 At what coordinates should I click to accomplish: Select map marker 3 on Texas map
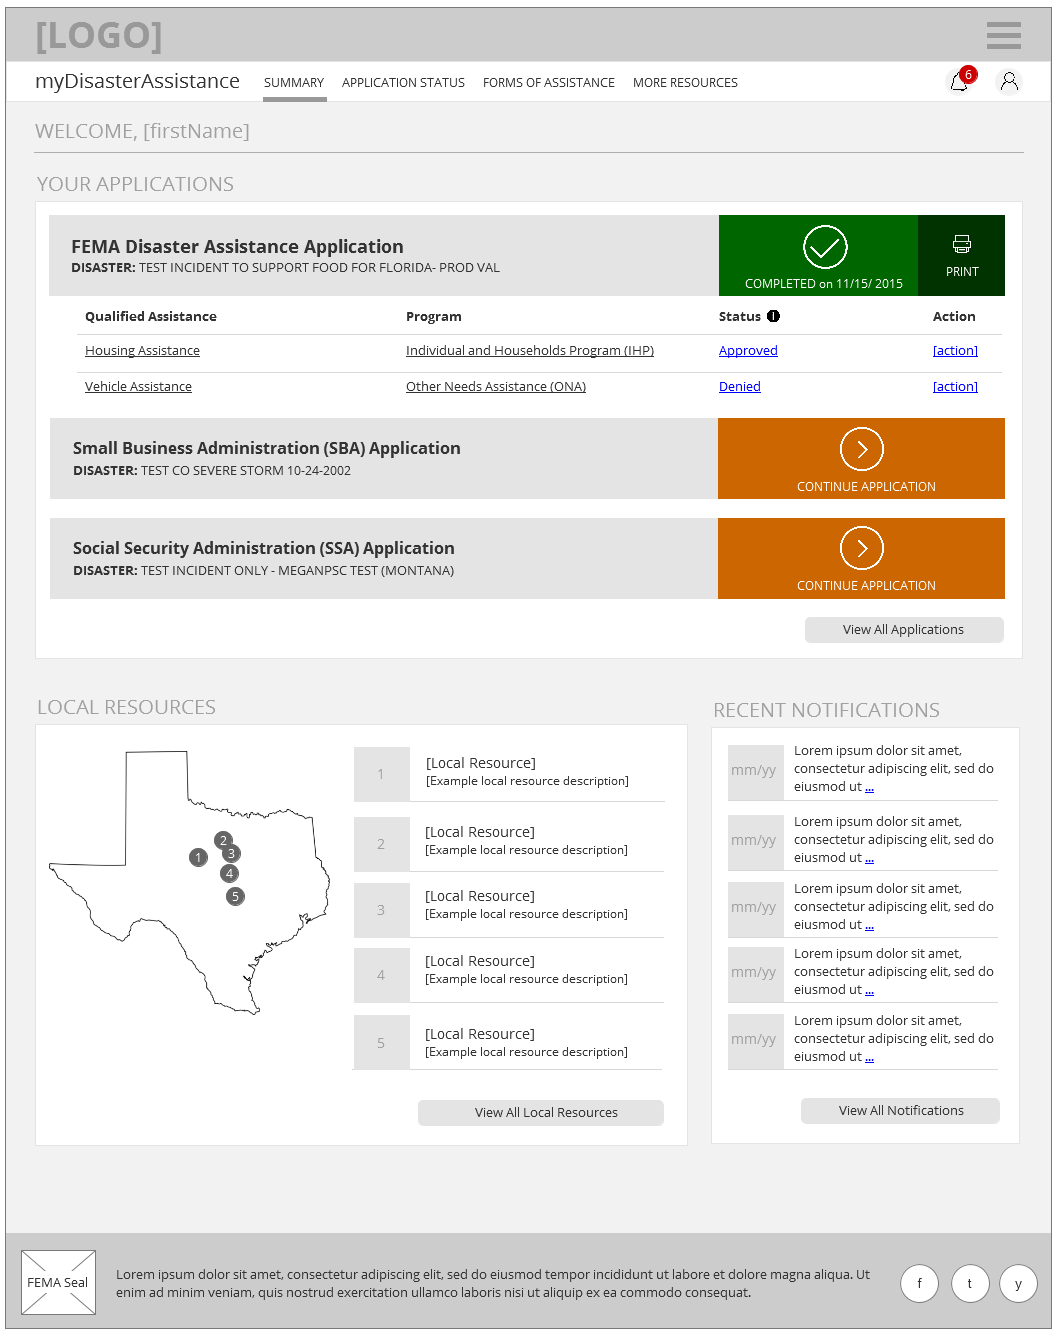click(231, 853)
